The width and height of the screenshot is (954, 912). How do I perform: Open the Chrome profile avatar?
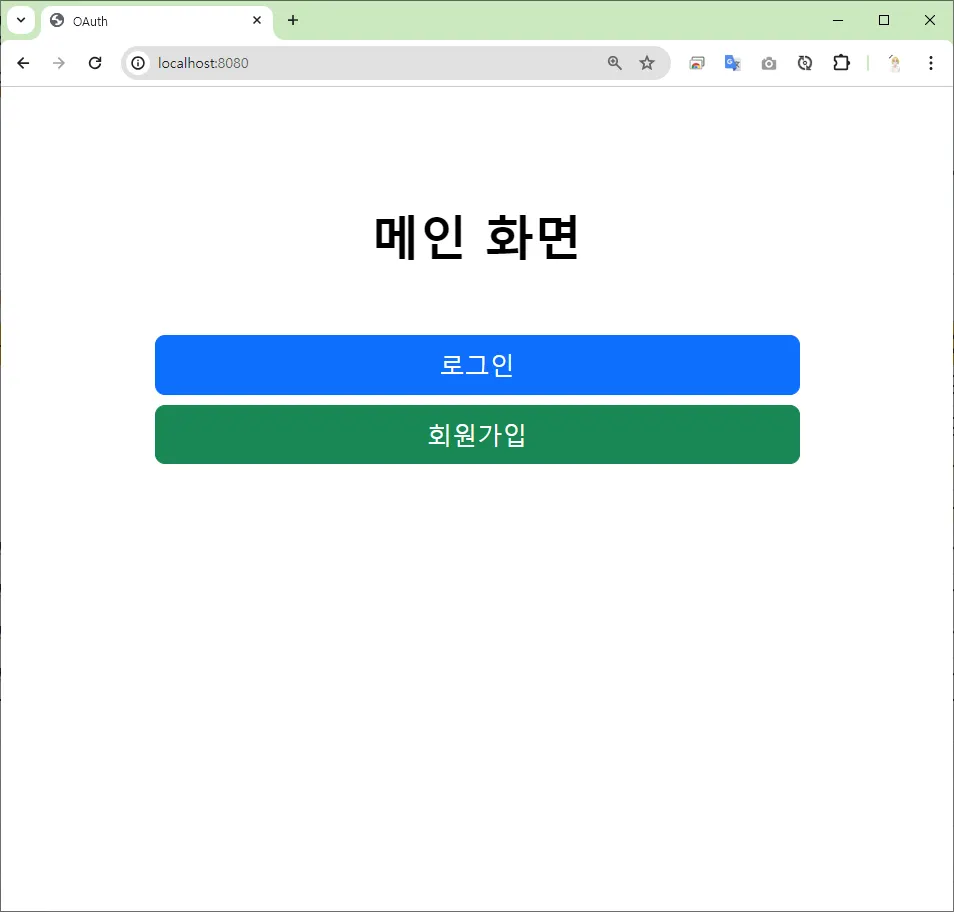(x=894, y=63)
